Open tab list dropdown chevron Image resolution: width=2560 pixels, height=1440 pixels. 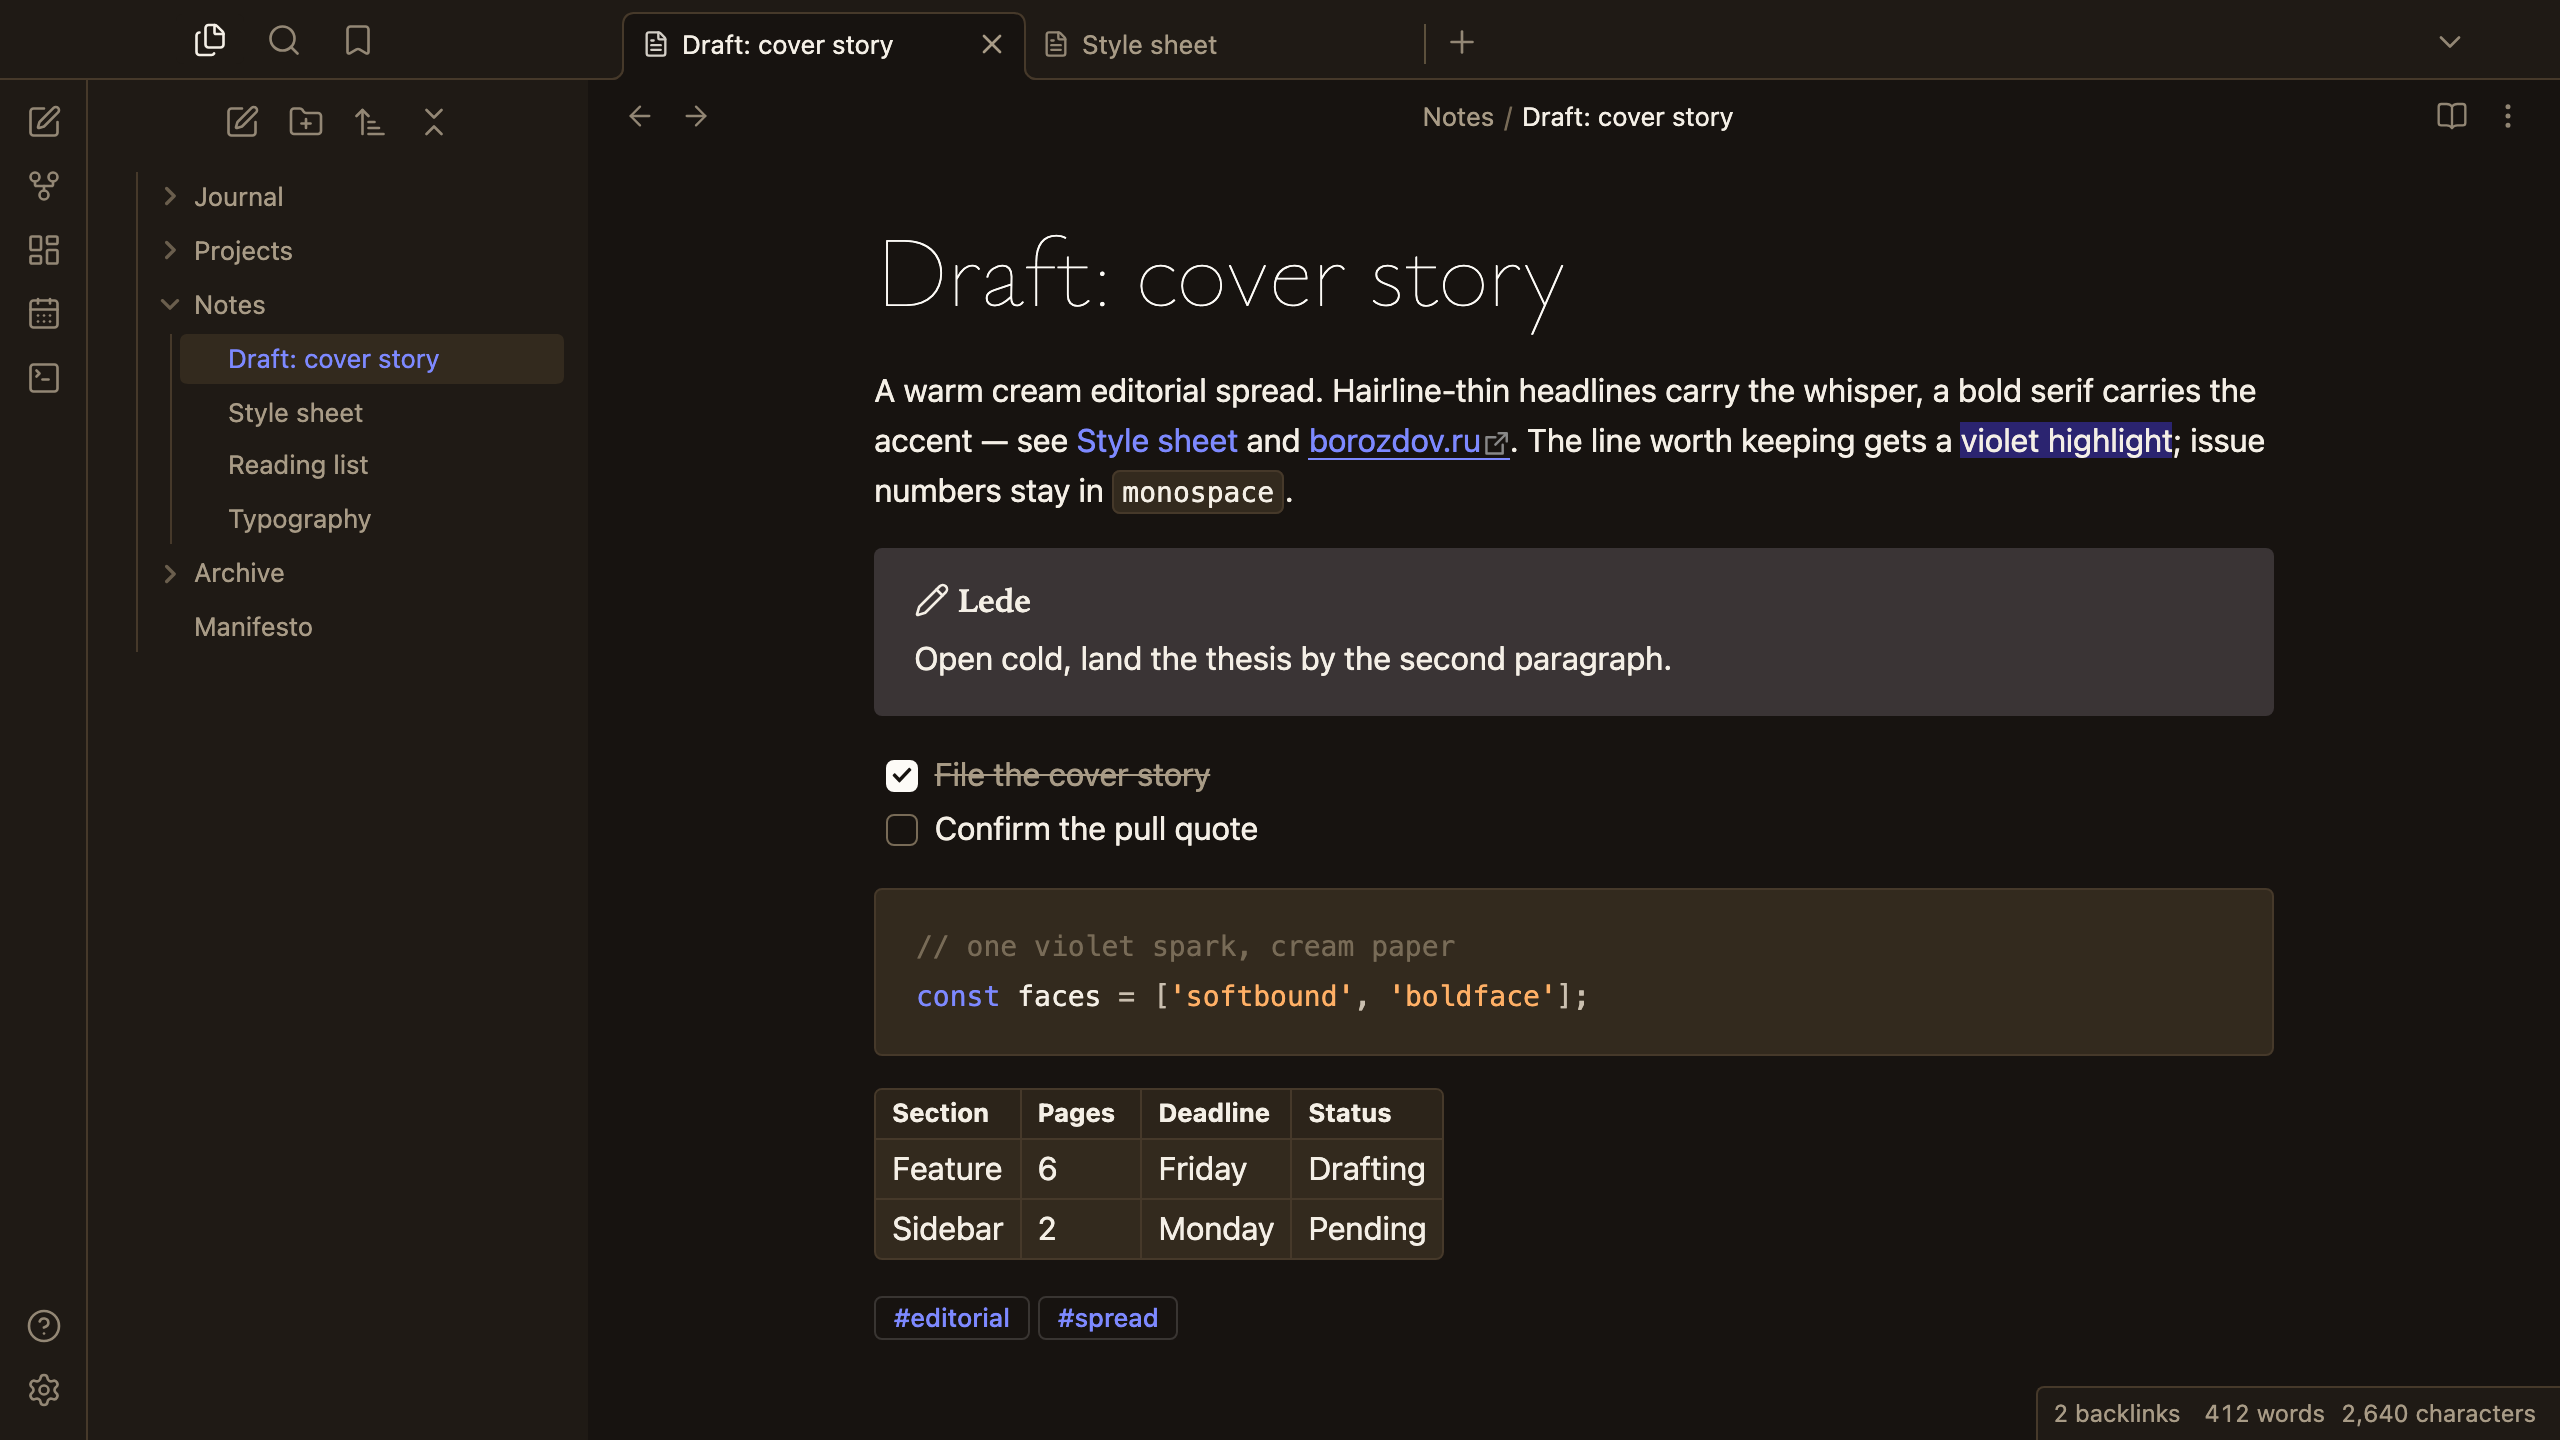(x=2450, y=43)
